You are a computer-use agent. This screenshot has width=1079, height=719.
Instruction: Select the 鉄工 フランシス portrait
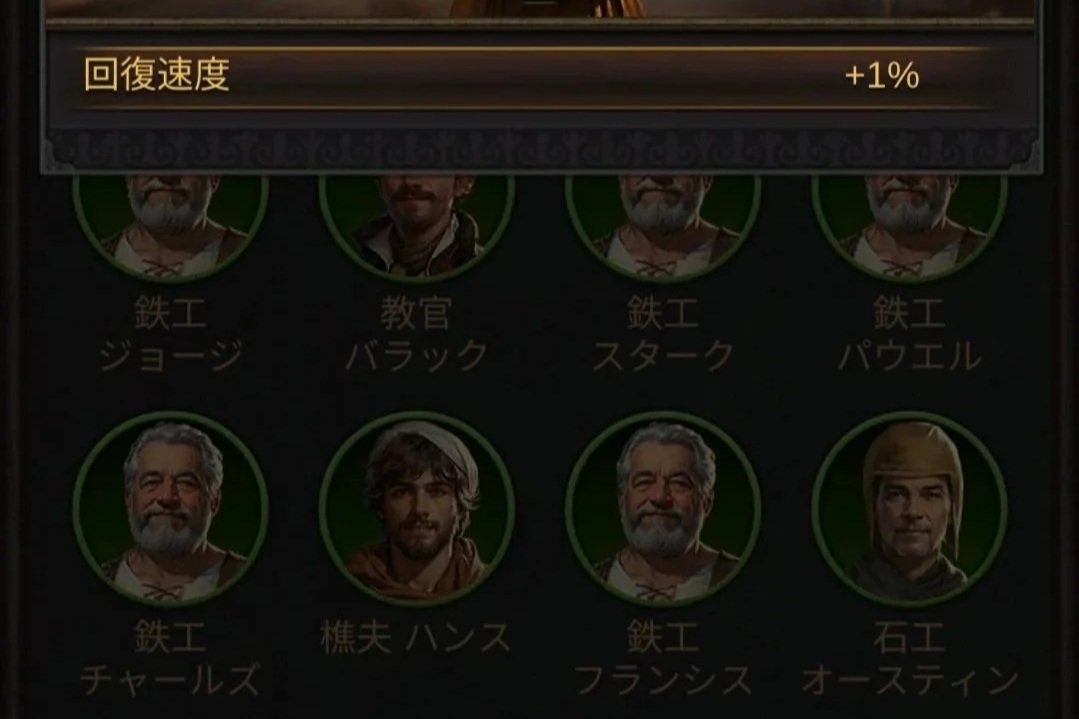663,510
